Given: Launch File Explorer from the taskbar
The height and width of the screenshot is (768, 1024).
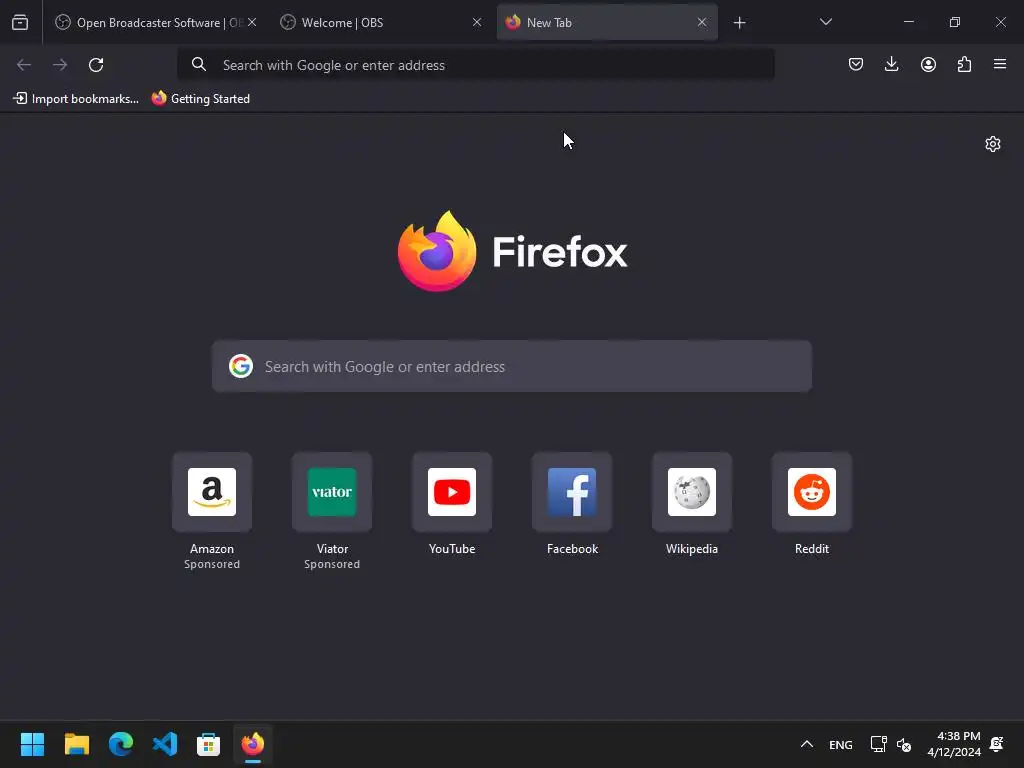Looking at the screenshot, I should tap(76, 744).
